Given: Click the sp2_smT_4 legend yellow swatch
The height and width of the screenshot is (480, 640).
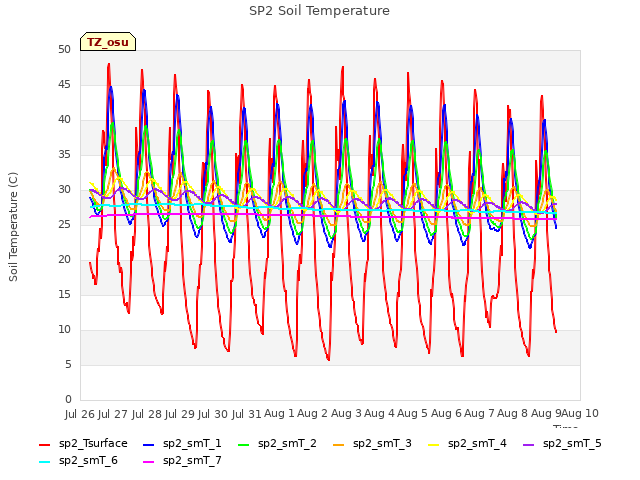Looking at the screenshot, I should pyautogui.click(x=433, y=444).
